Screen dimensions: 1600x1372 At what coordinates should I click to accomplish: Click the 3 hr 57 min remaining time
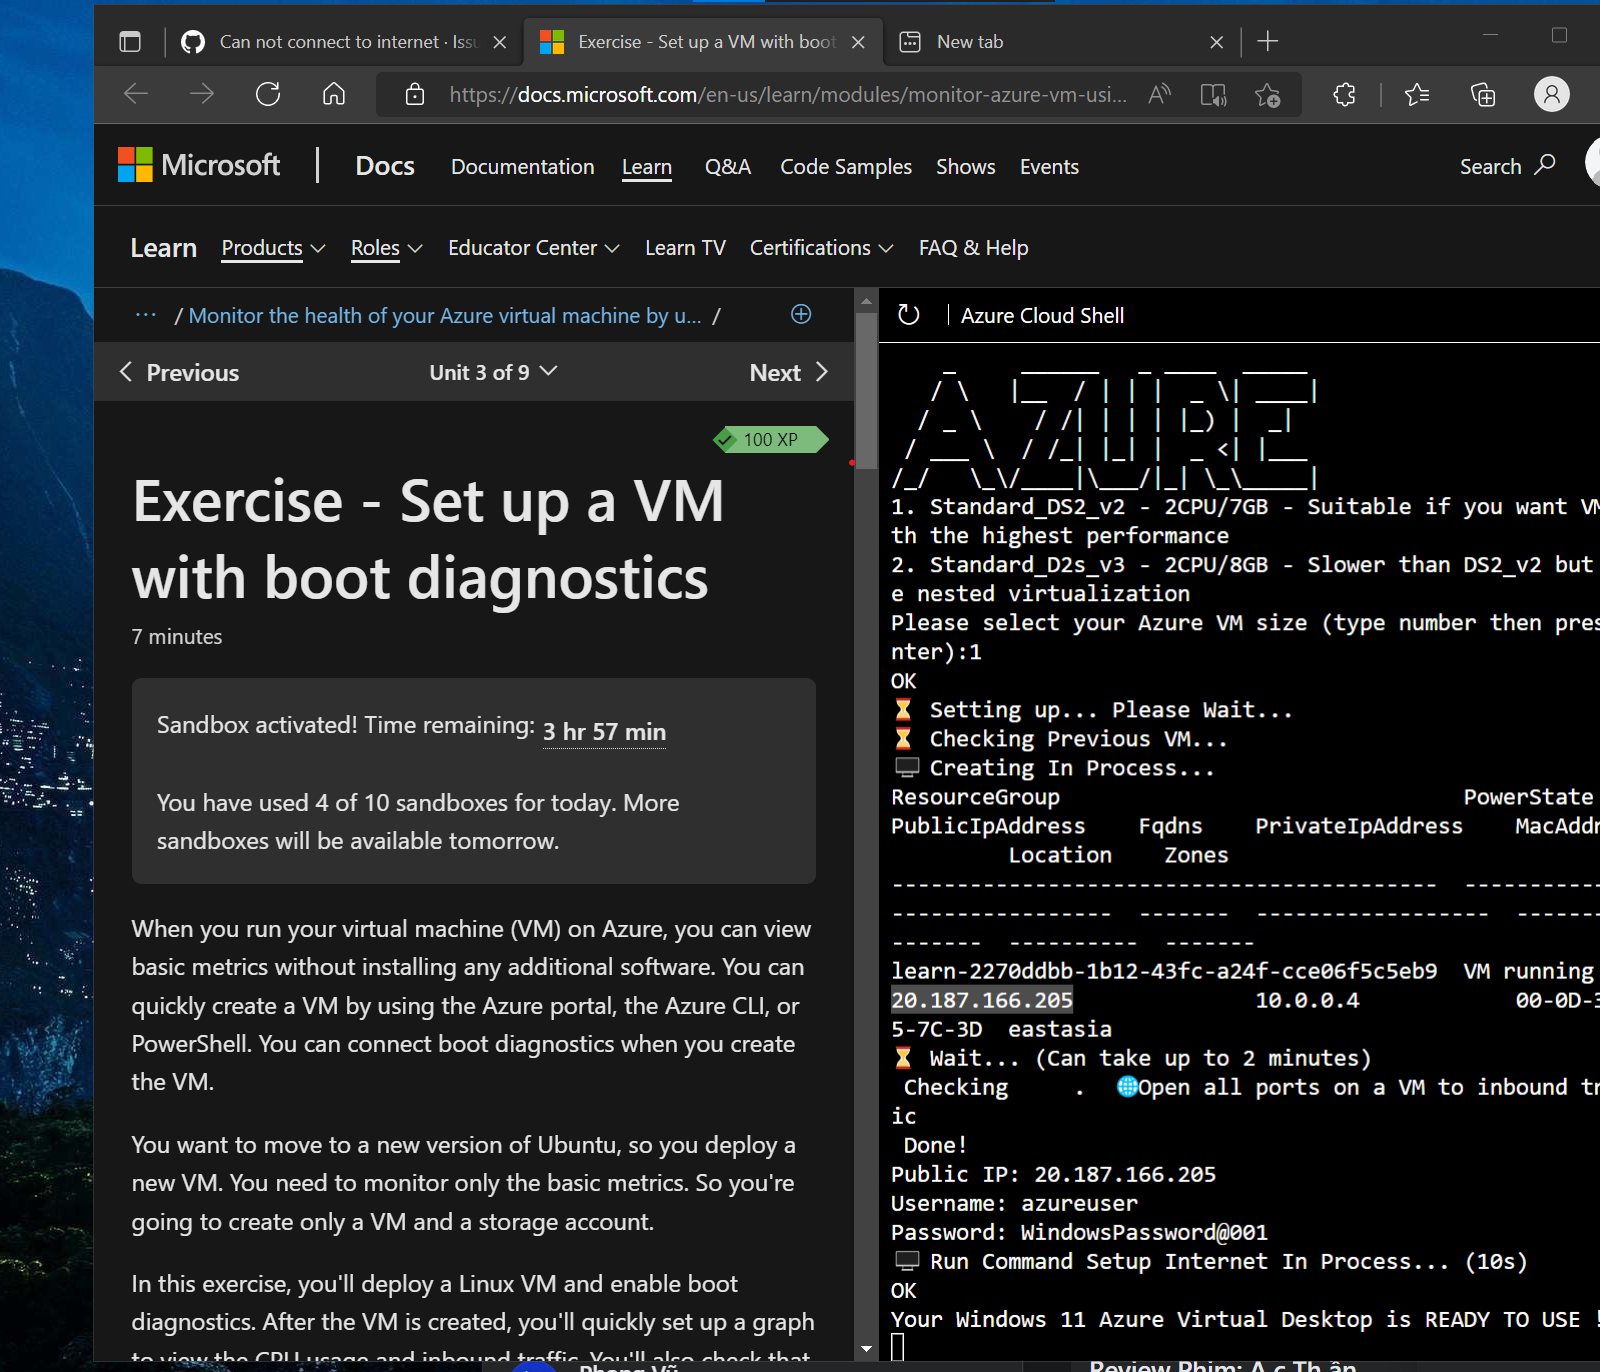tap(604, 732)
